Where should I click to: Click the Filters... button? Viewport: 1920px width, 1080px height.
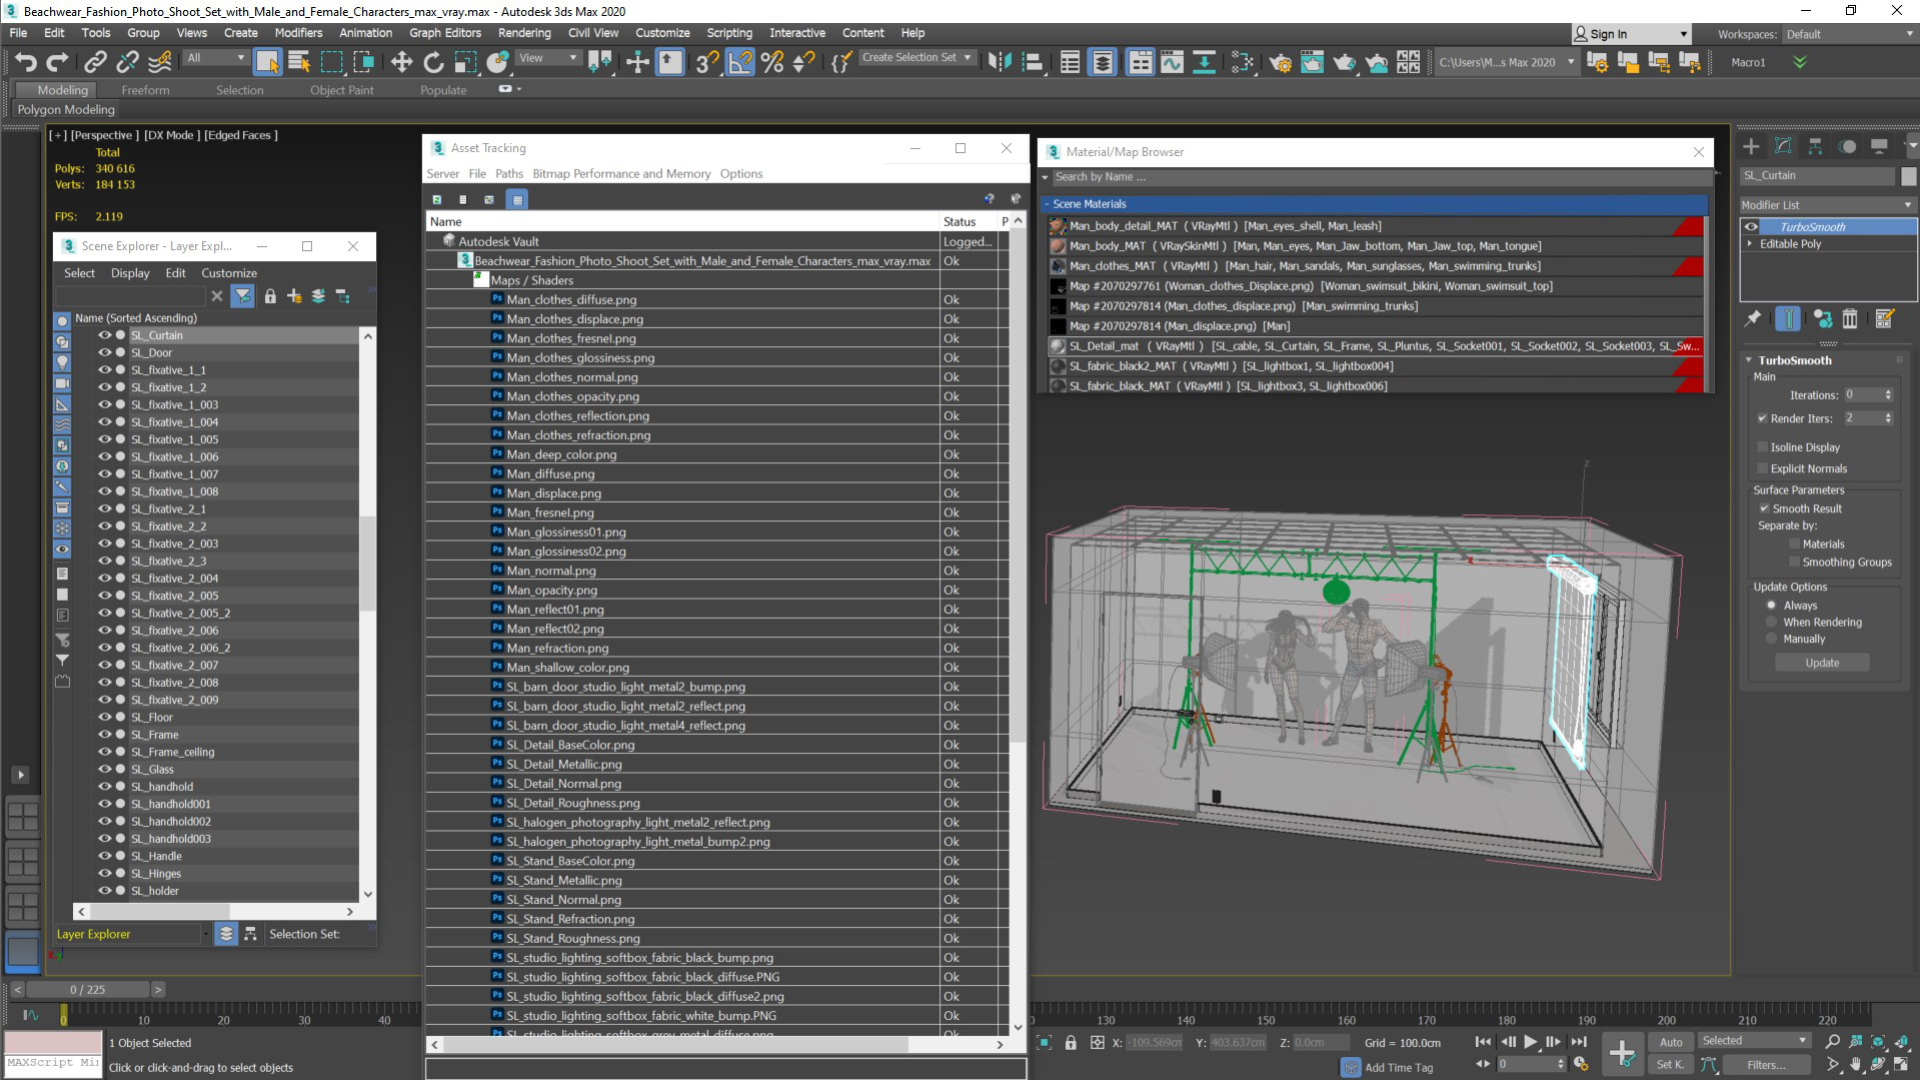pyautogui.click(x=1766, y=1065)
